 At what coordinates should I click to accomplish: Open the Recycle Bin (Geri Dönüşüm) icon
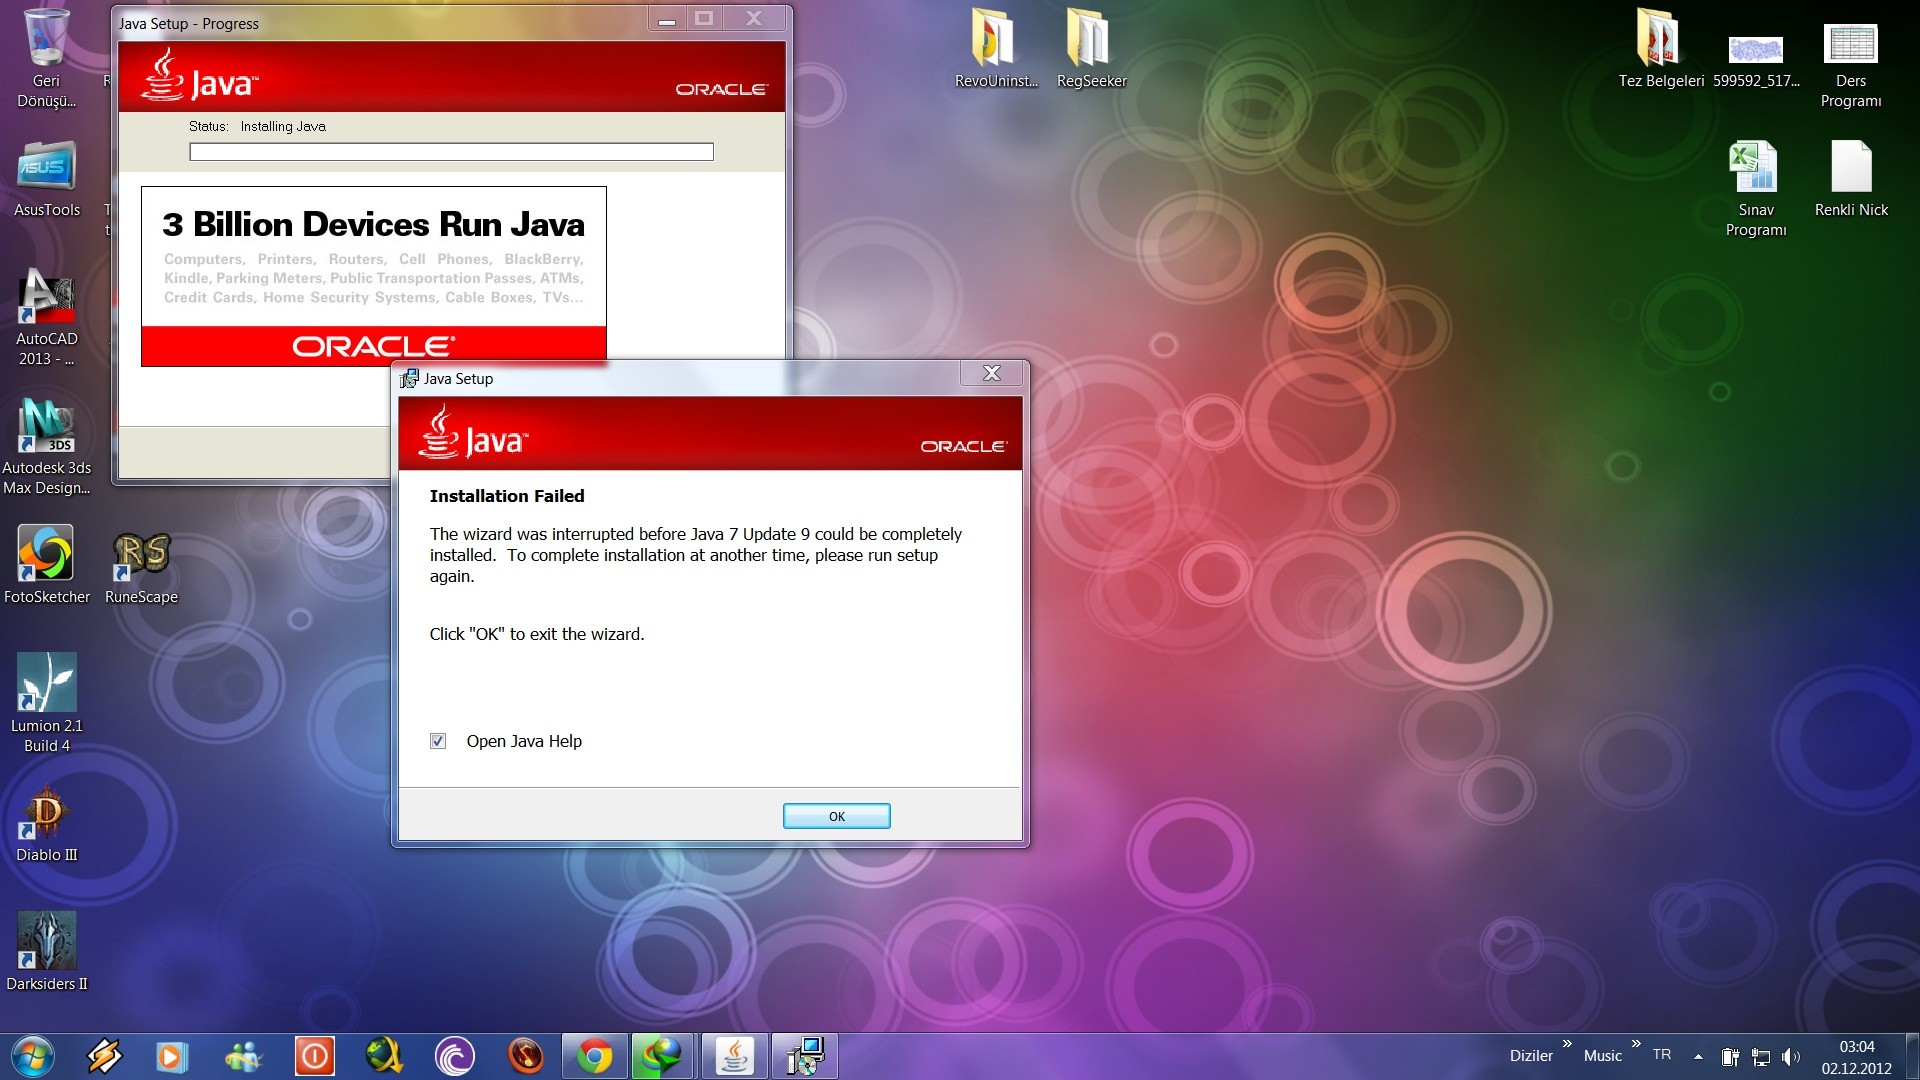coord(46,58)
